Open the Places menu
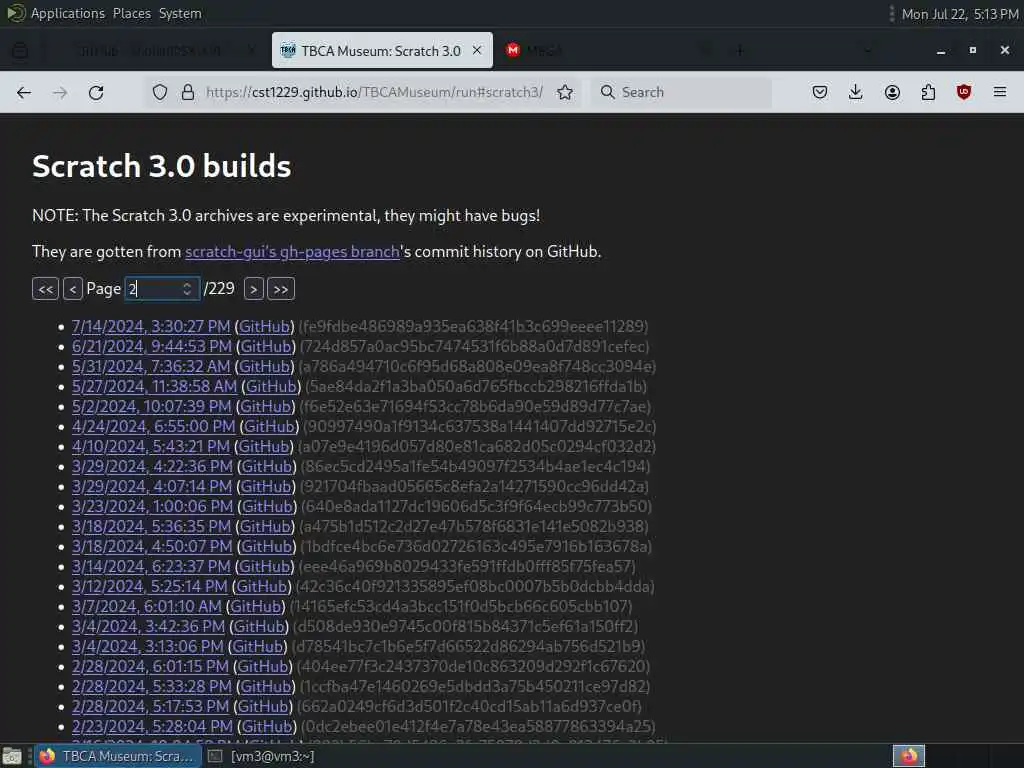This screenshot has height=768, width=1024. [131, 13]
